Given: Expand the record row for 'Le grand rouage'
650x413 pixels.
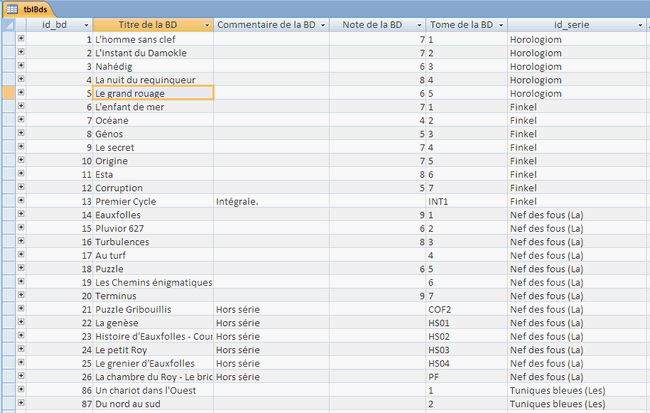Looking at the screenshot, I should click(x=21, y=93).
